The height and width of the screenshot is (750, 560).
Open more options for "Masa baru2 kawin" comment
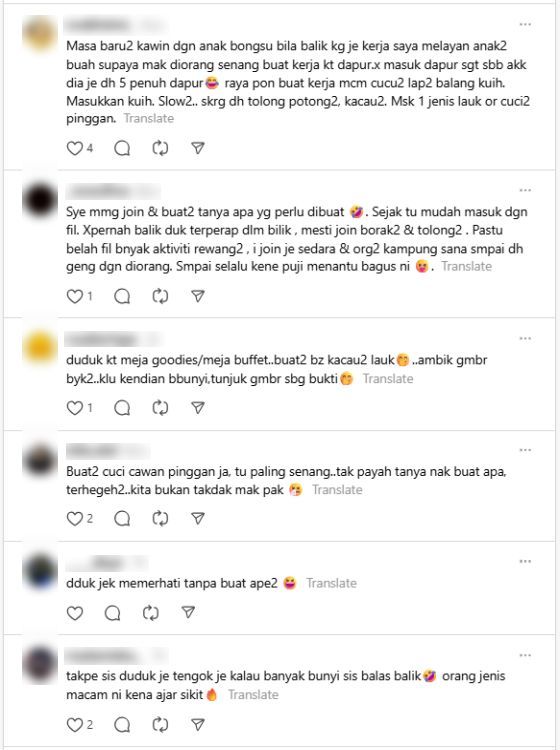525,24
